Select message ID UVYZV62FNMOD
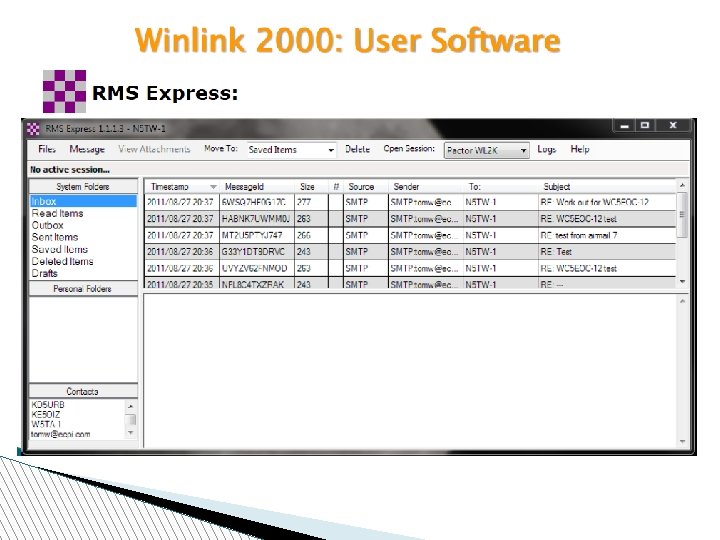This screenshot has width=720, height=540. click(254, 268)
